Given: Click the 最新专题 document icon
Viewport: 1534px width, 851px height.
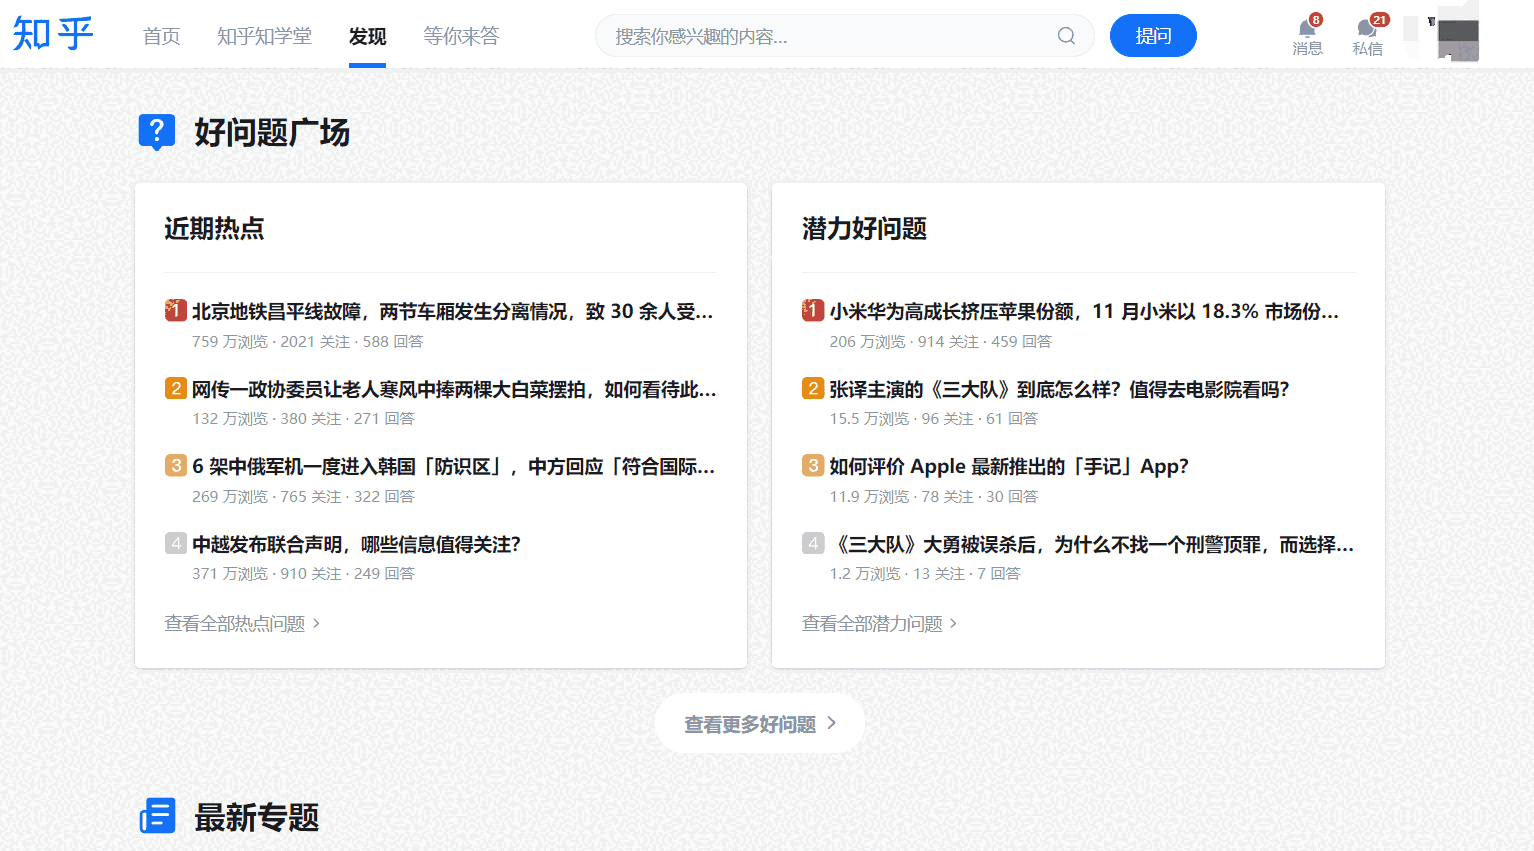Looking at the screenshot, I should coord(157,816).
